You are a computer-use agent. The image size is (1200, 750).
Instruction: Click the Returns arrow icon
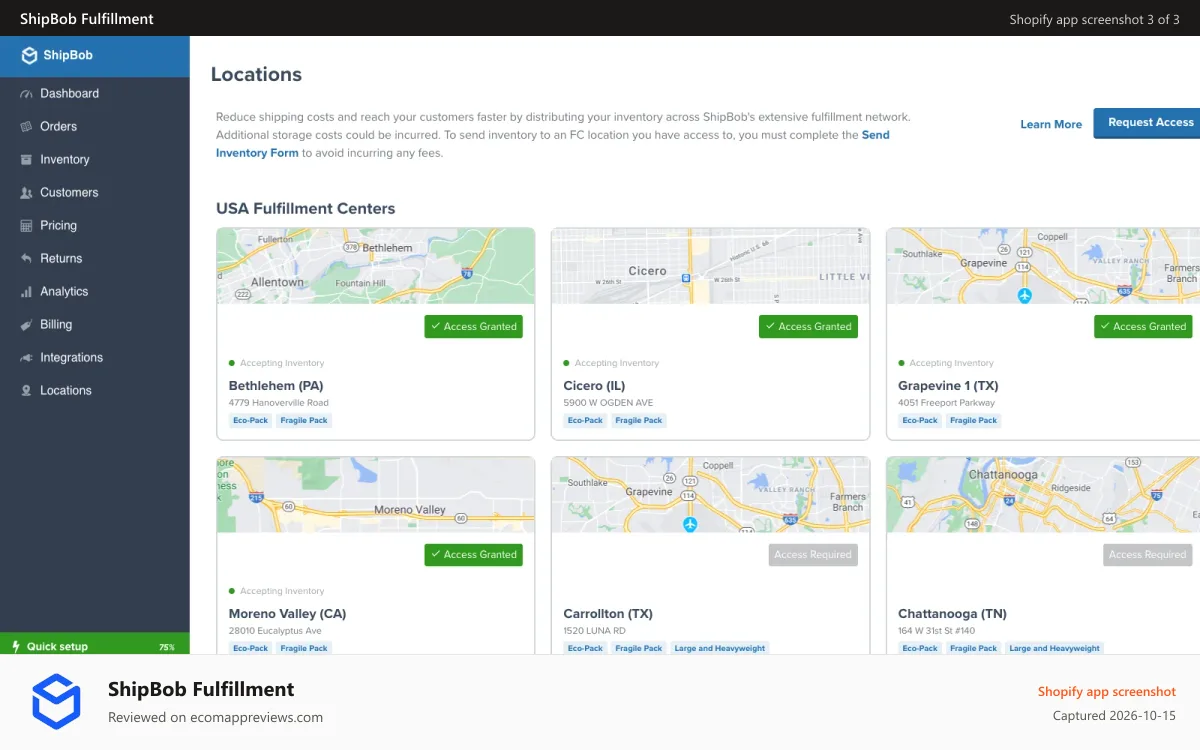26,259
